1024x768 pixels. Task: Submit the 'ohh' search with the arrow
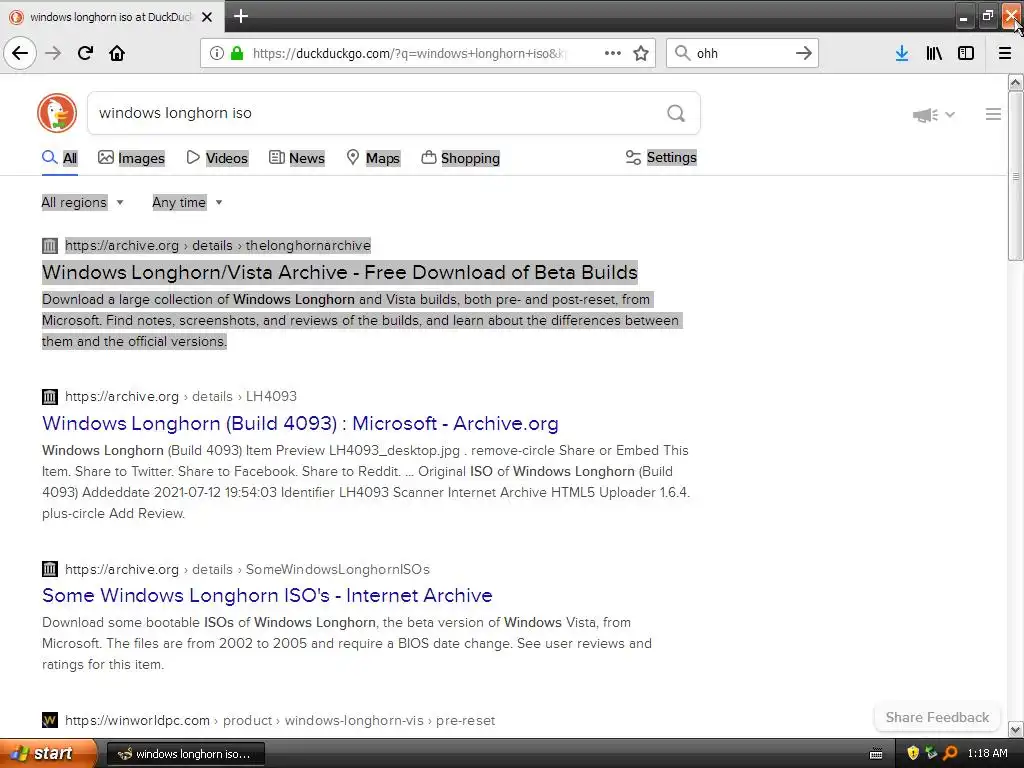[803, 53]
